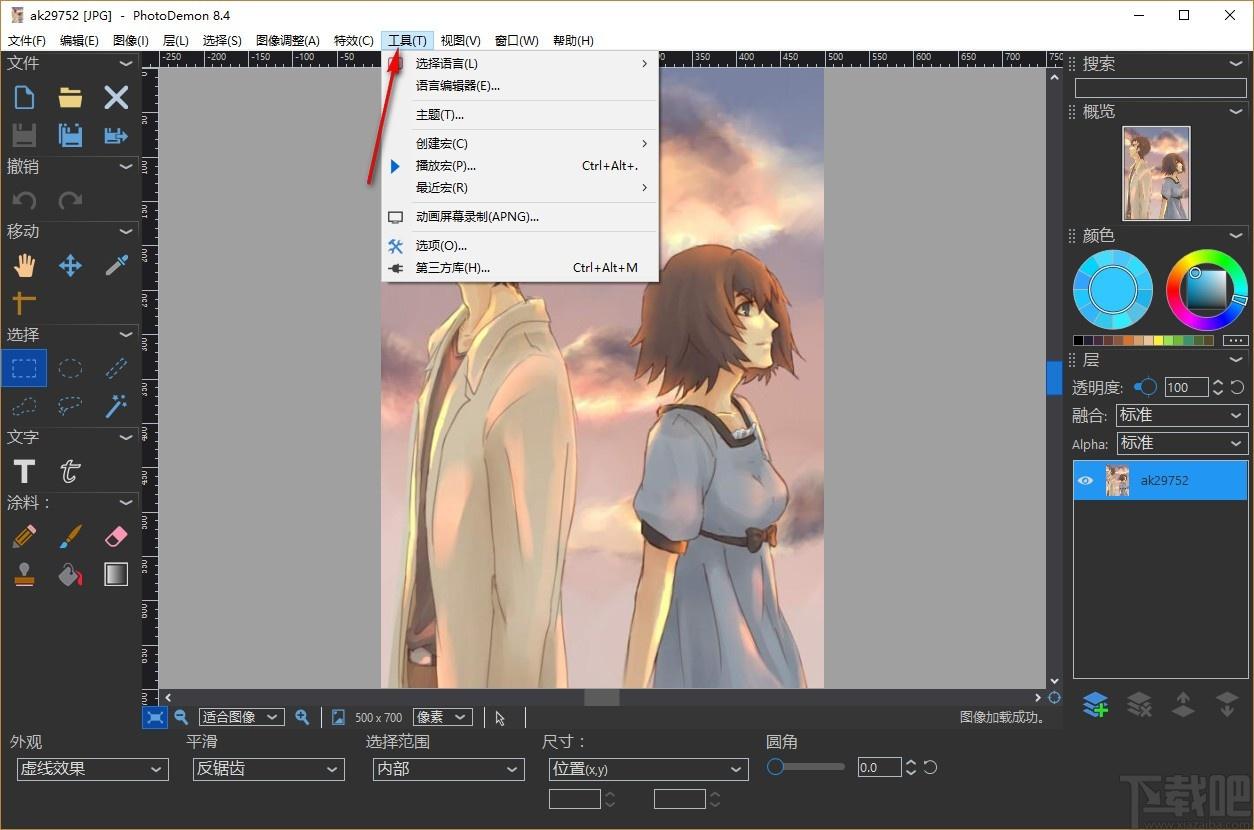The width and height of the screenshot is (1254, 830).
Task: Select the Paint bucket fill tool
Action: point(70,574)
